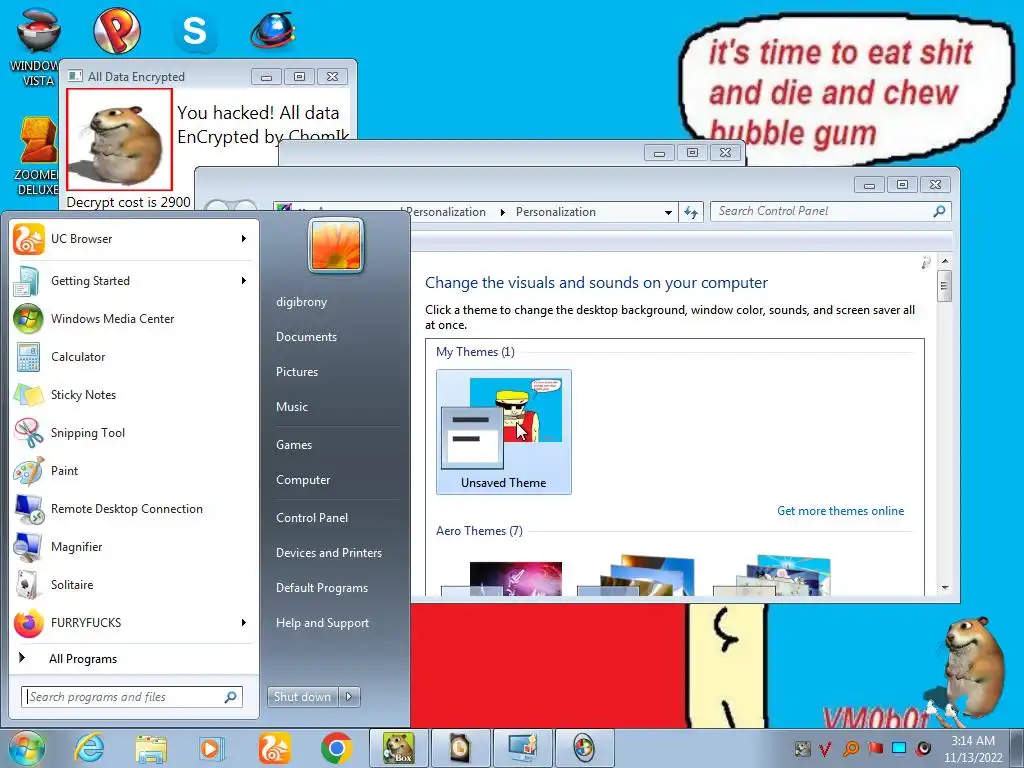Open Documents from the Start menu
The image size is (1024, 768).
[x=306, y=337]
